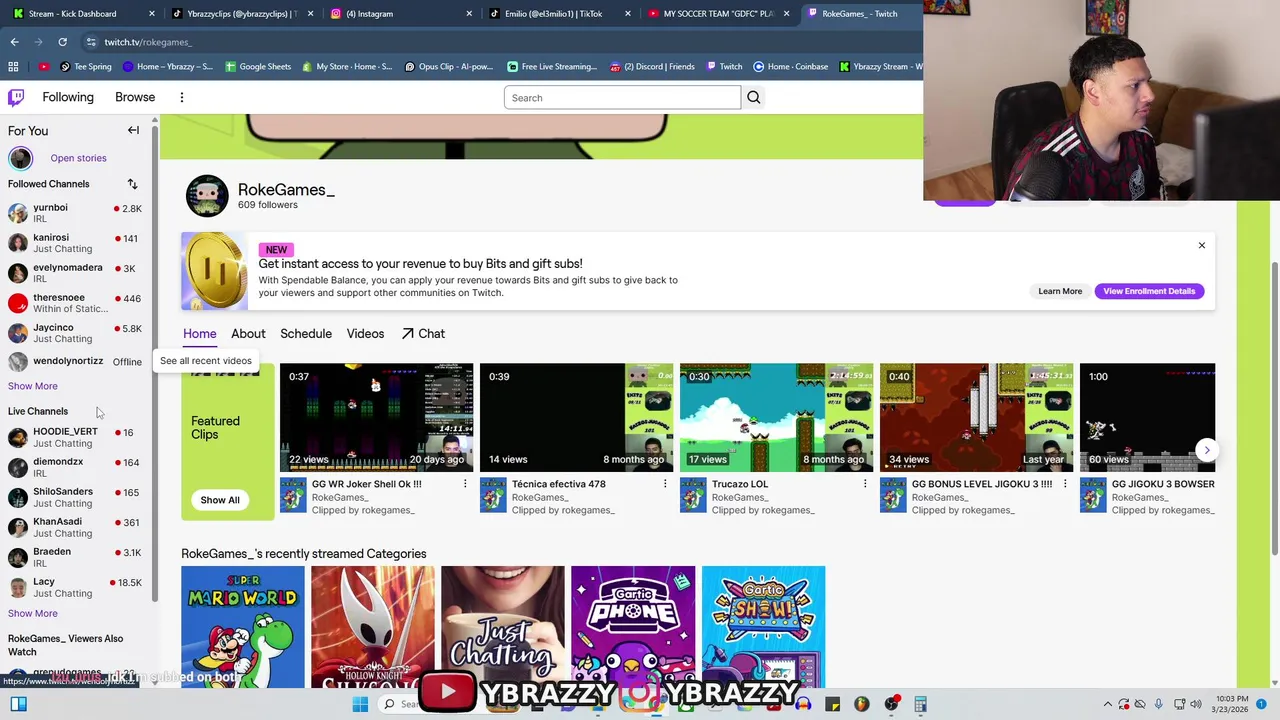Switch to the Home channel tab
Image resolution: width=1280 pixels, height=720 pixels.
(x=199, y=334)
